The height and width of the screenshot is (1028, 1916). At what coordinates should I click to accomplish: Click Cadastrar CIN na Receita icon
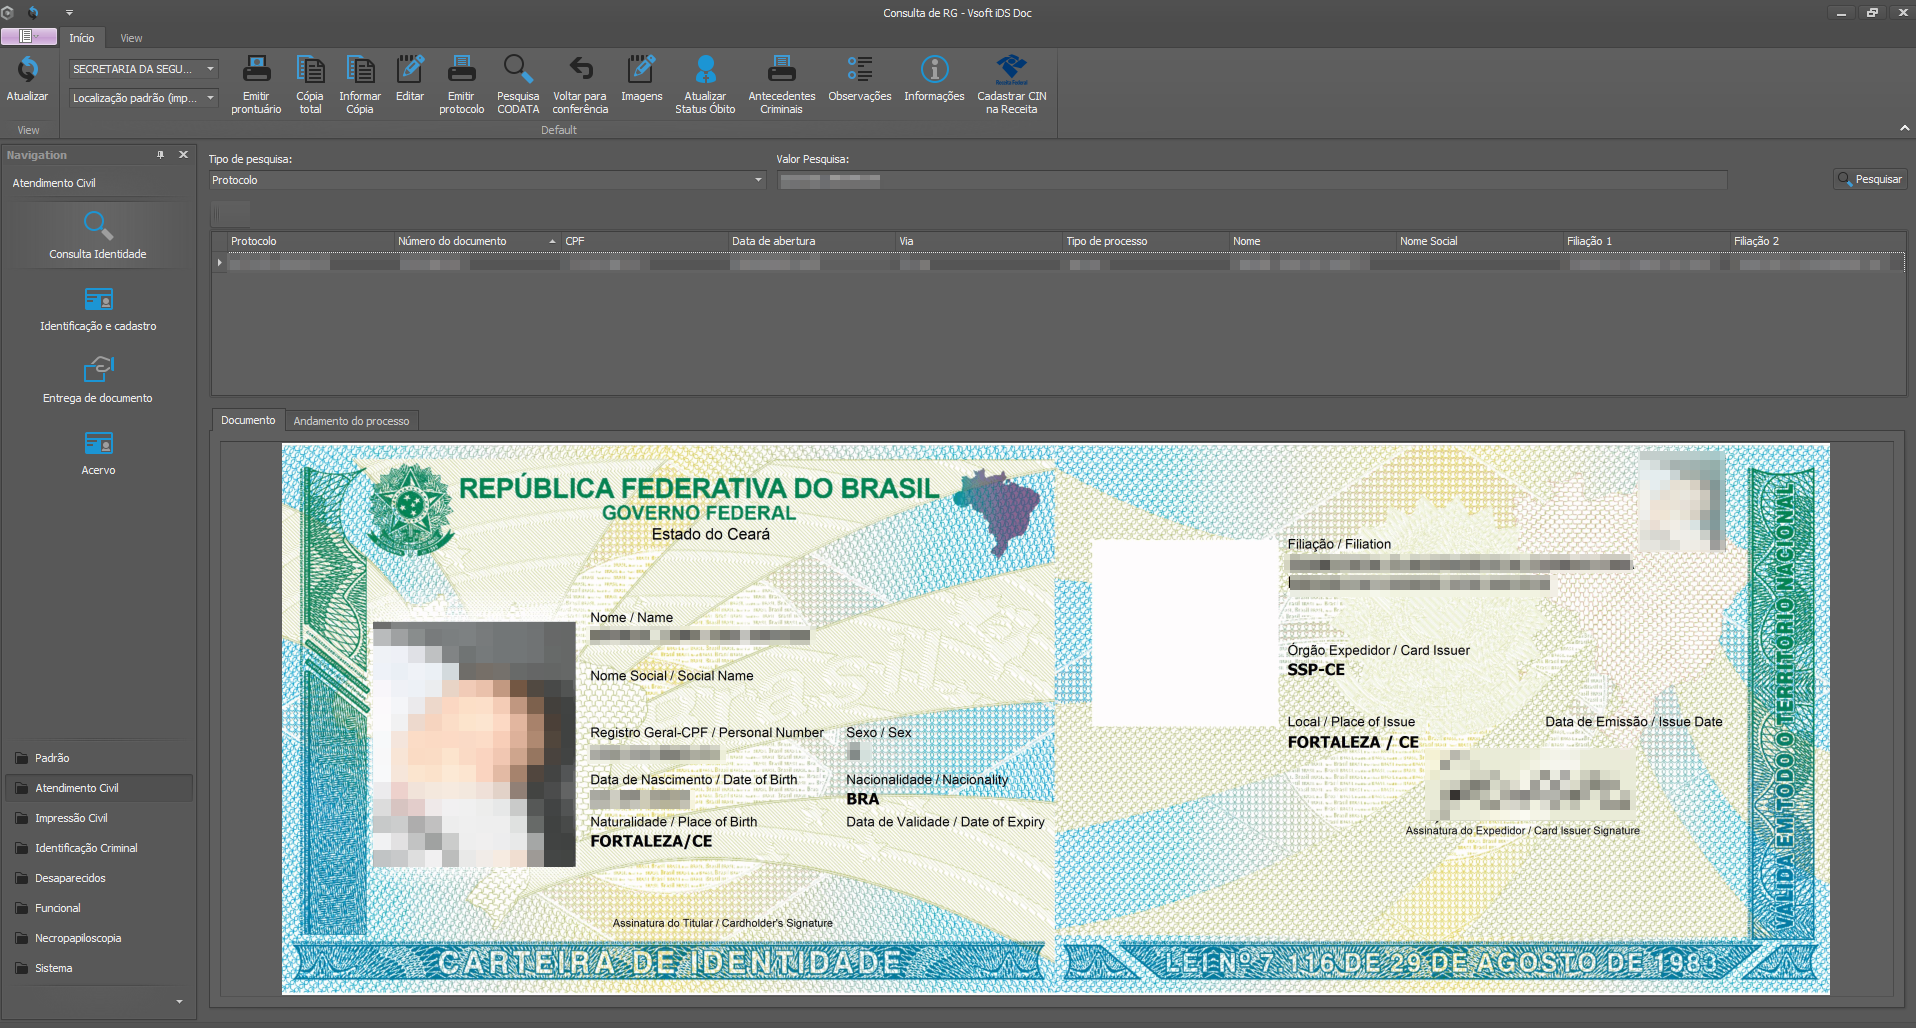tap(1011, 70)
